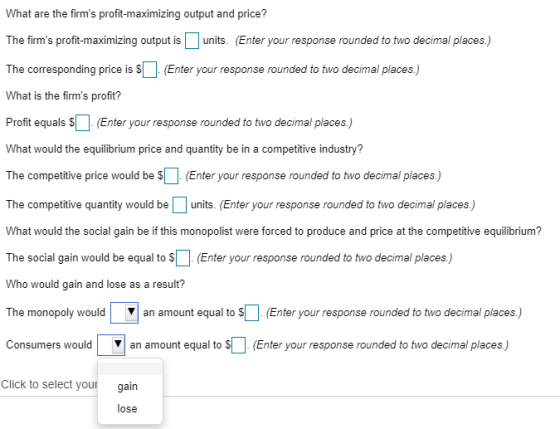560x429 pixels.
Task: Click the competitive industry equilibrium question text
Action: 184,149
